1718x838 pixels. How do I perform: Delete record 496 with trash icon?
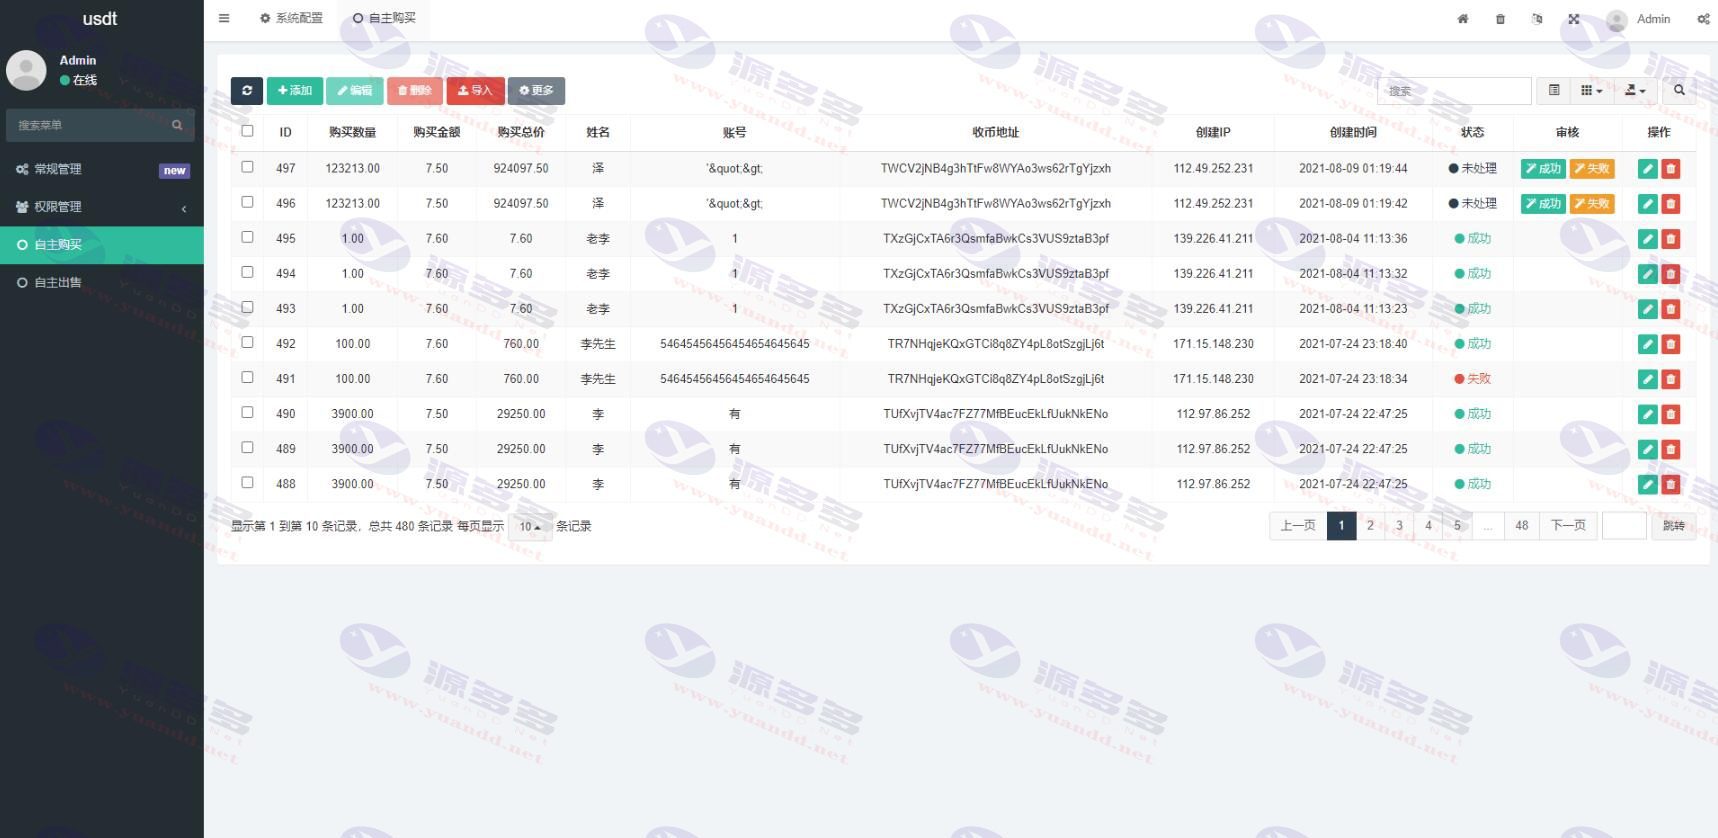[x=1670, y=204]
